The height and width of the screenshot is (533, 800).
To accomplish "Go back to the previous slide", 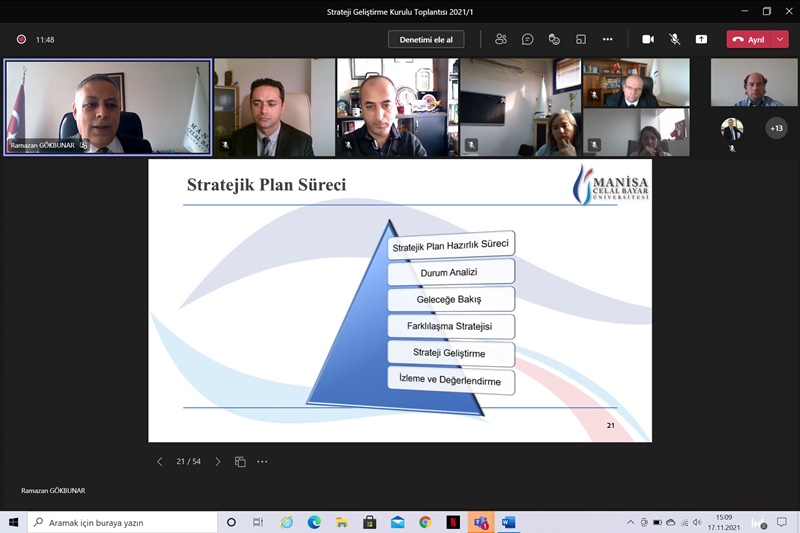I will (x=159, y=462).
